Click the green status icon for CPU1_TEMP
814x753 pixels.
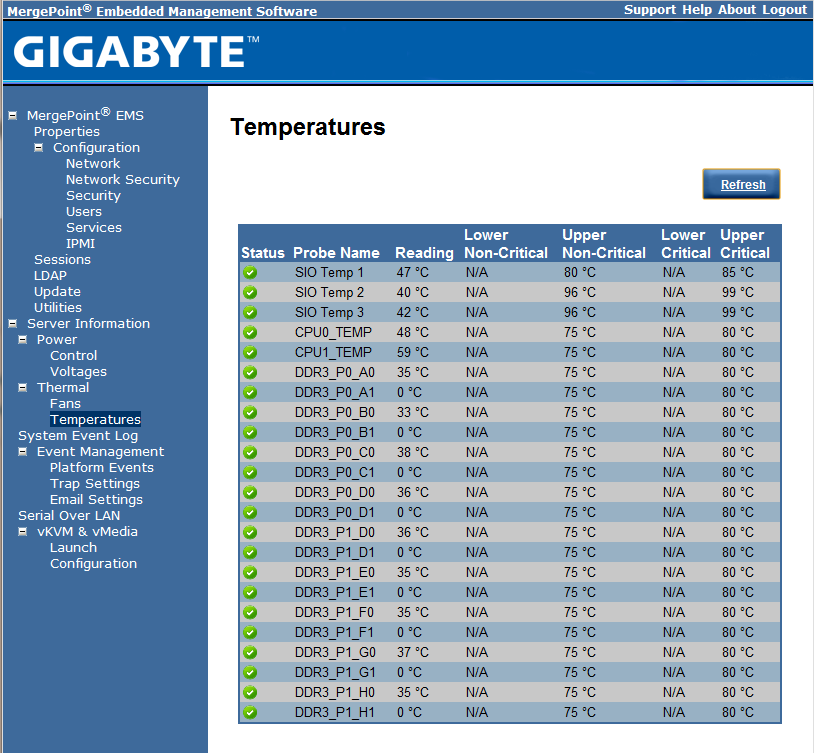(250, 353)
